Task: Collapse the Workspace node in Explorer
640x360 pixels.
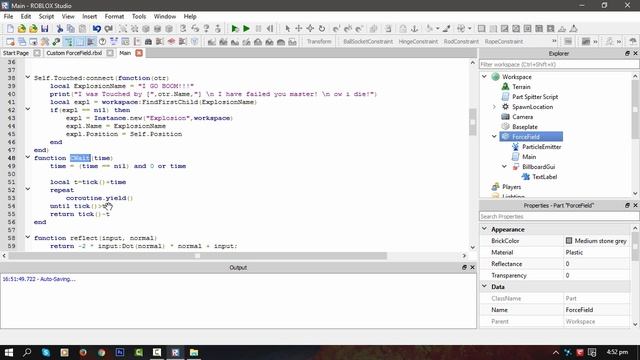Action: click(484, 77)
